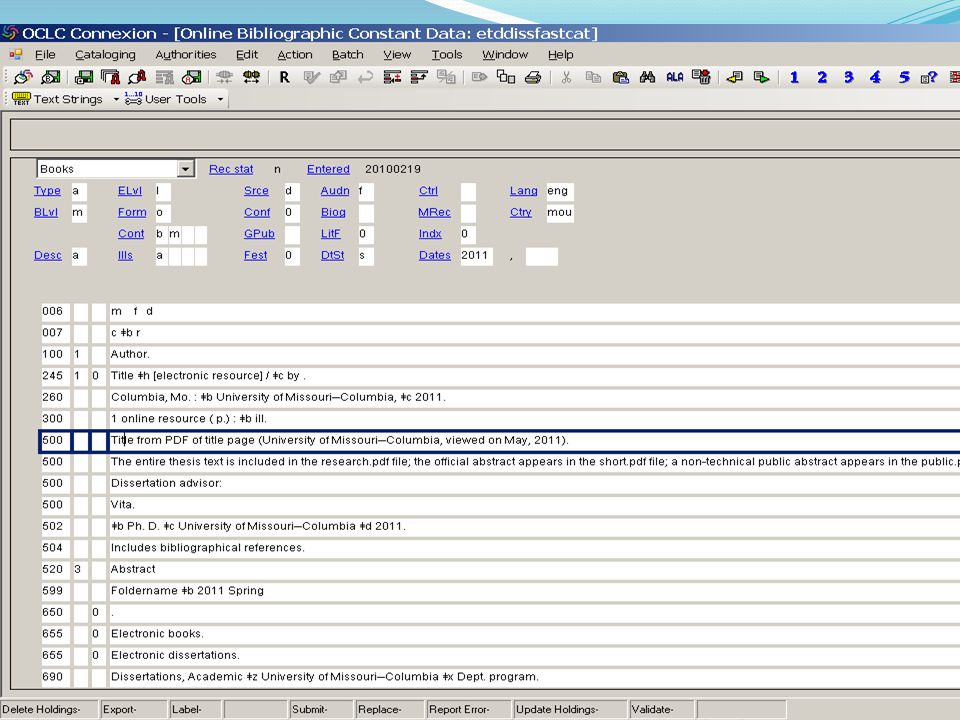Click the authority save file icon with red A

192,77
